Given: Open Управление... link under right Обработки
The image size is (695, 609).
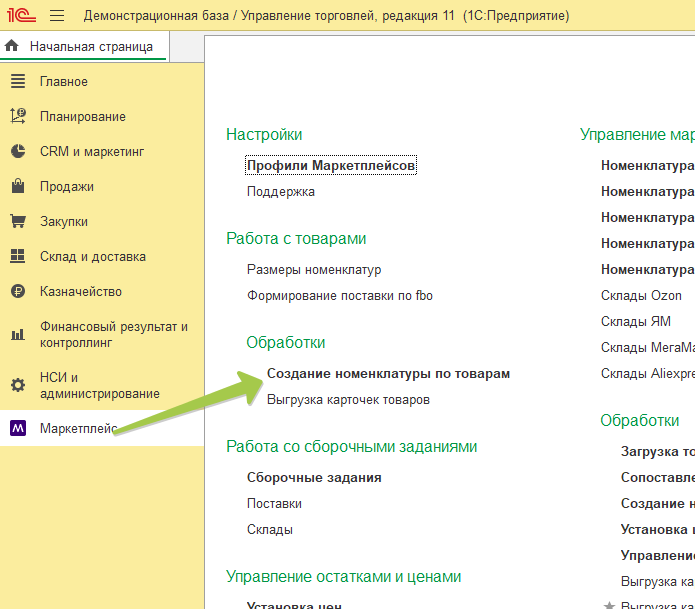Looking at the screenshot, I should [658, 556].
